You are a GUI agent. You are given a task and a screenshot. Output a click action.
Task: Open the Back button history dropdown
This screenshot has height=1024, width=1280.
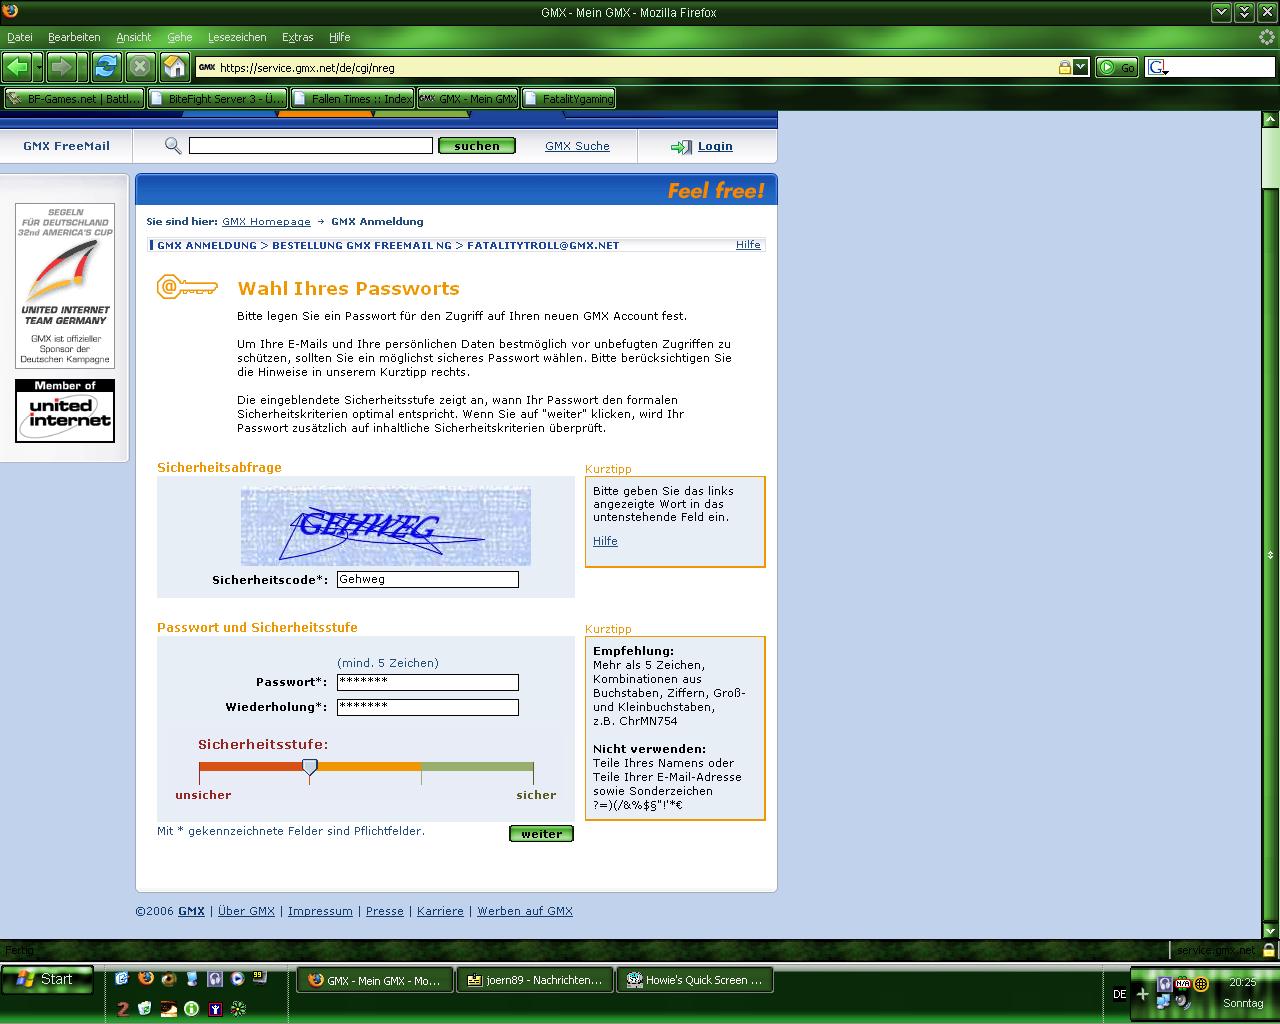click(39, 67)
